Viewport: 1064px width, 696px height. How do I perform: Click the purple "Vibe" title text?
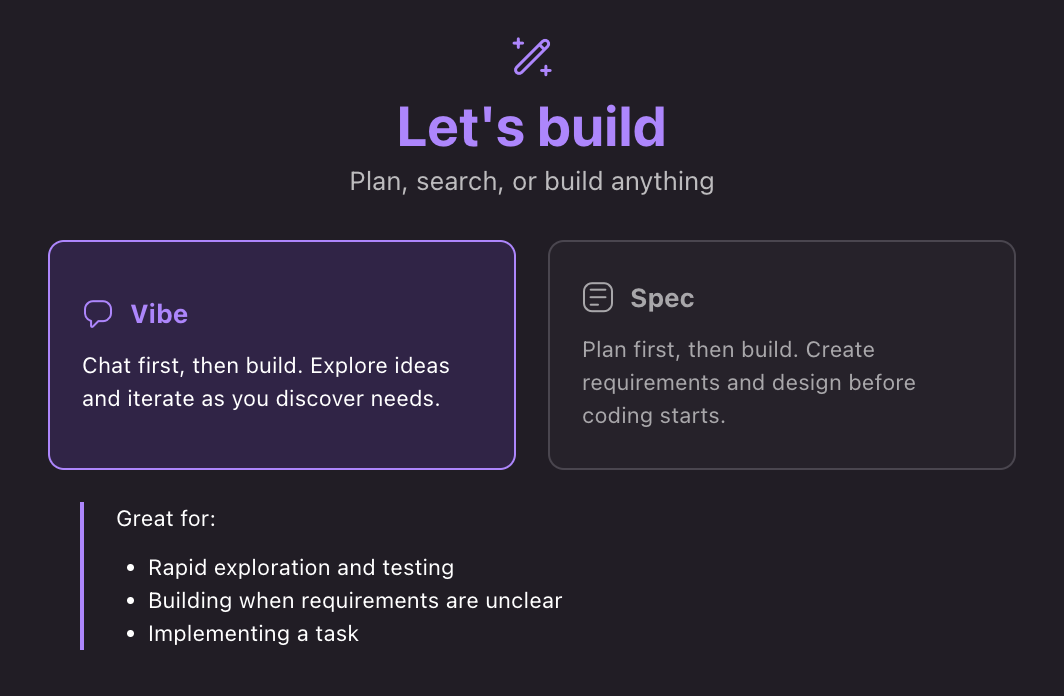[x=159, y=314]
